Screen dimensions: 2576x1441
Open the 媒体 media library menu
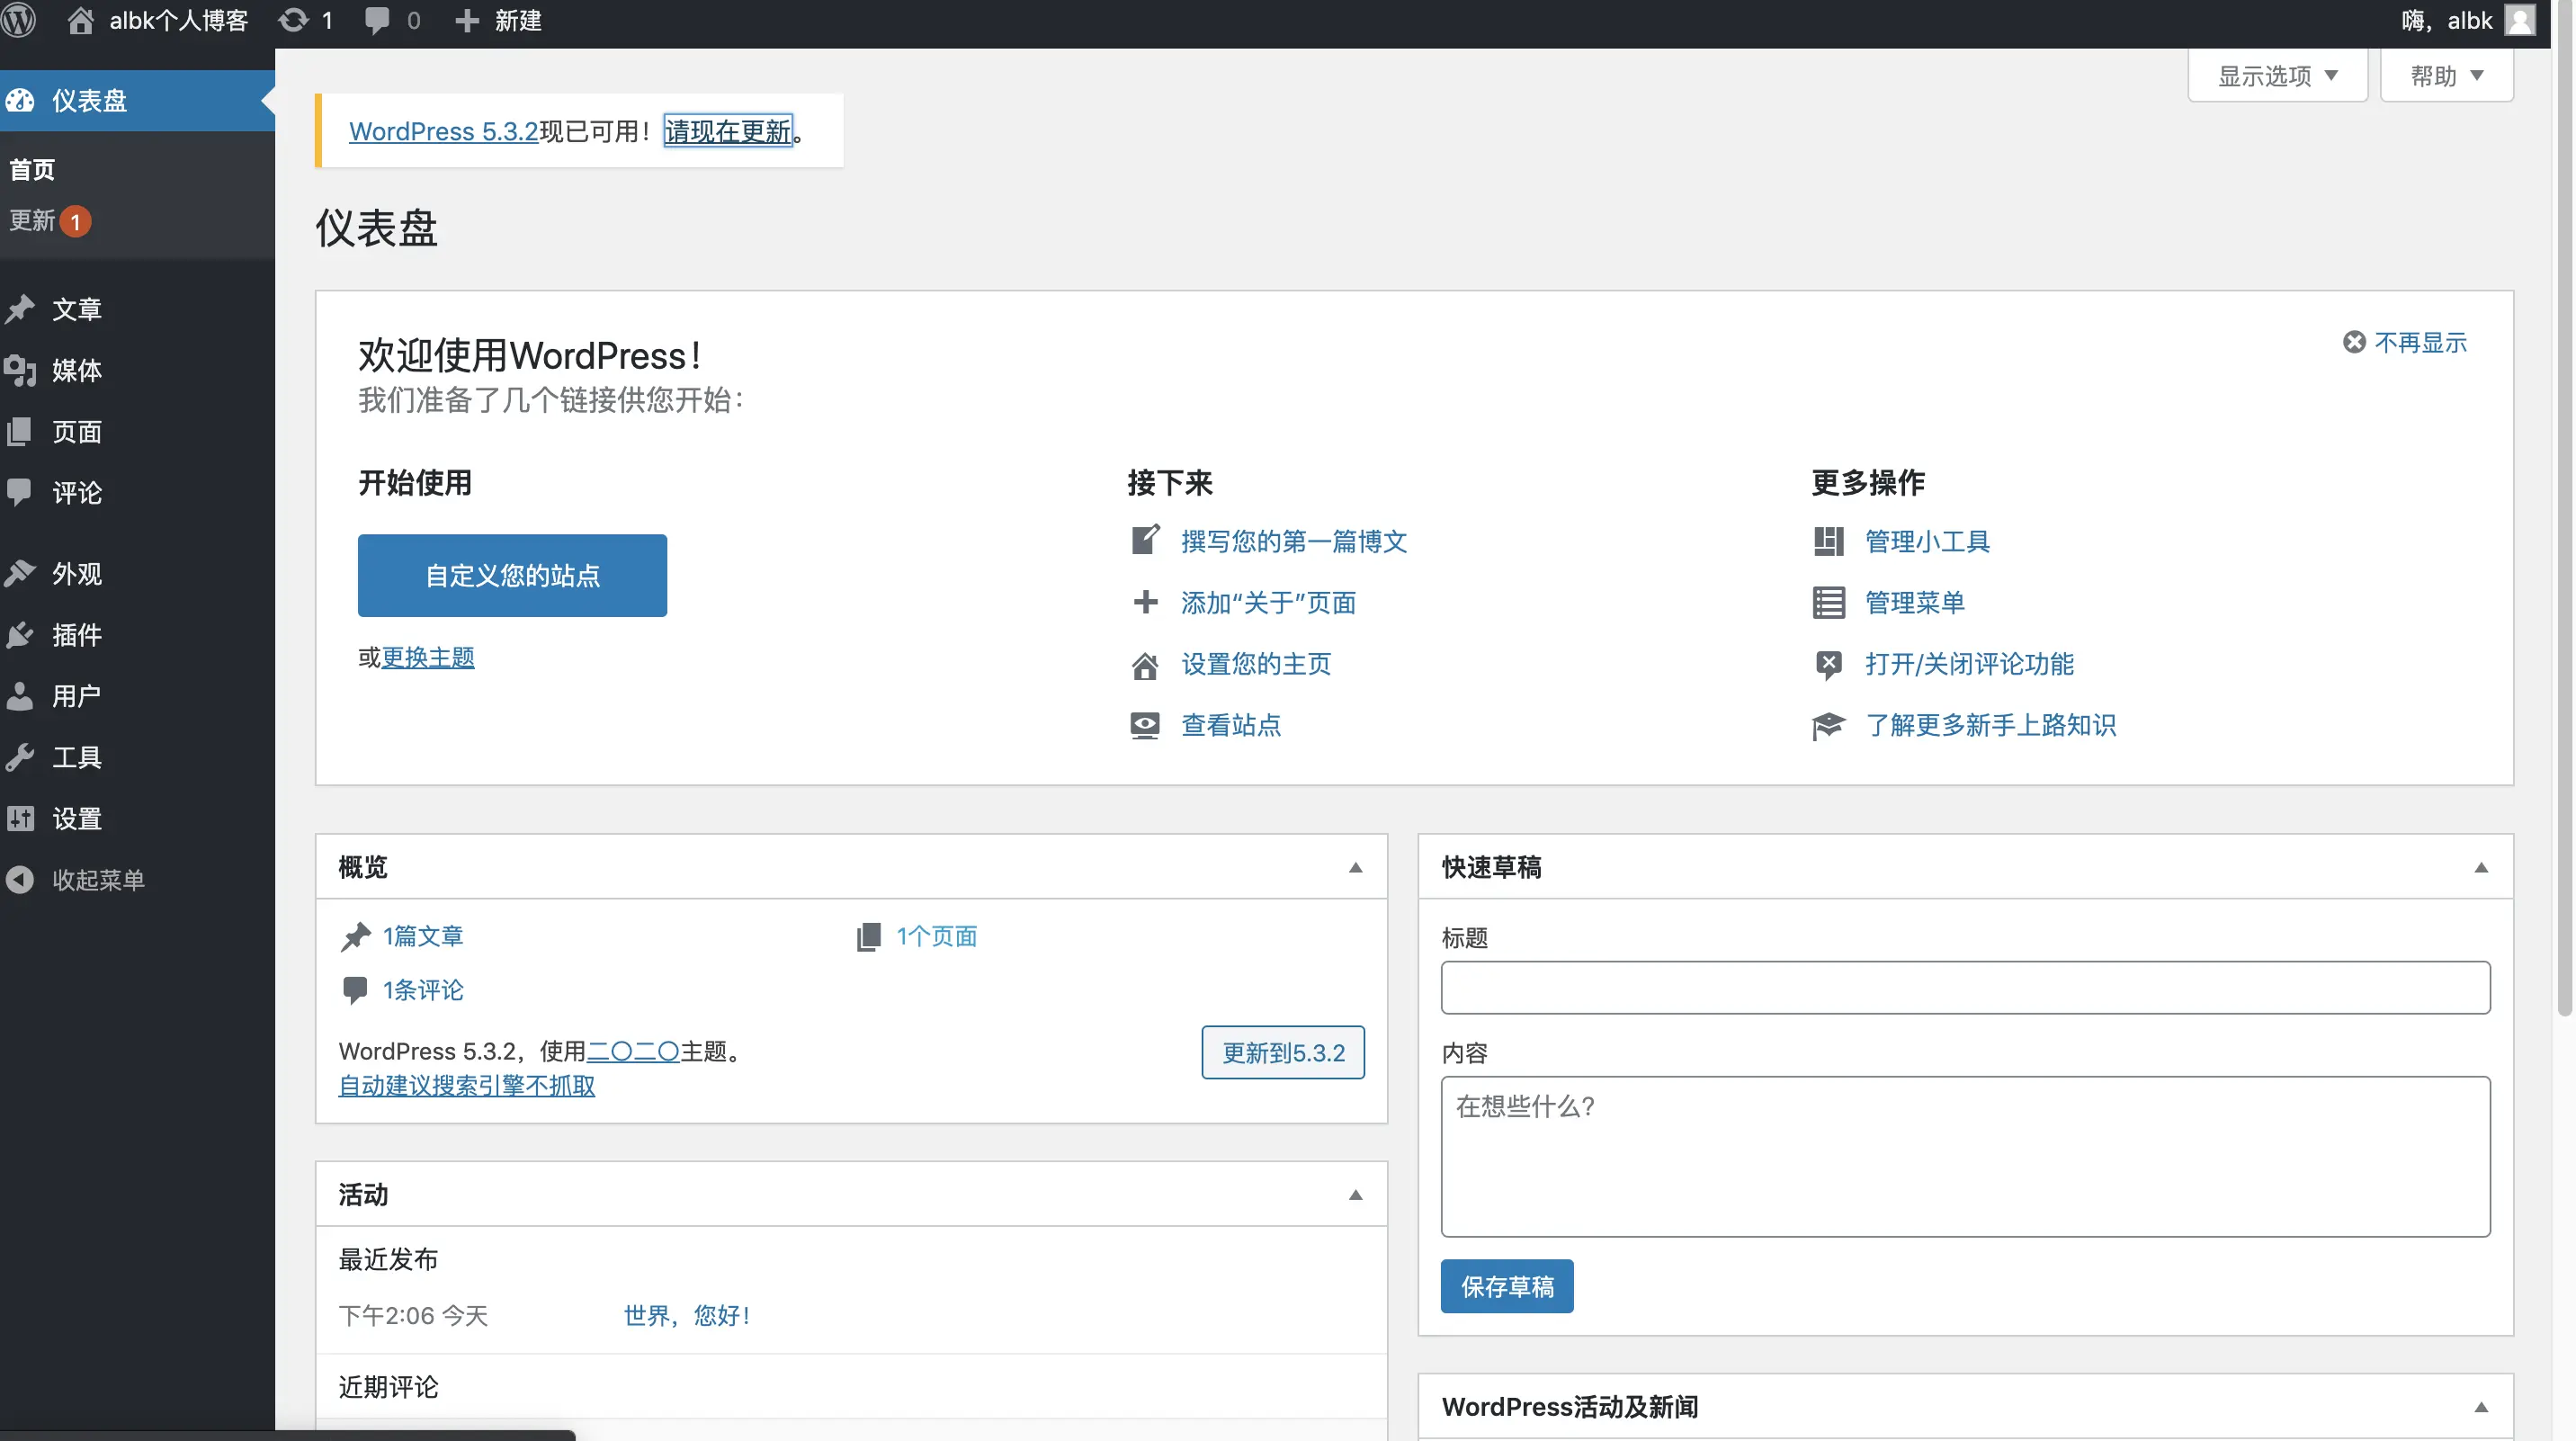76,371
